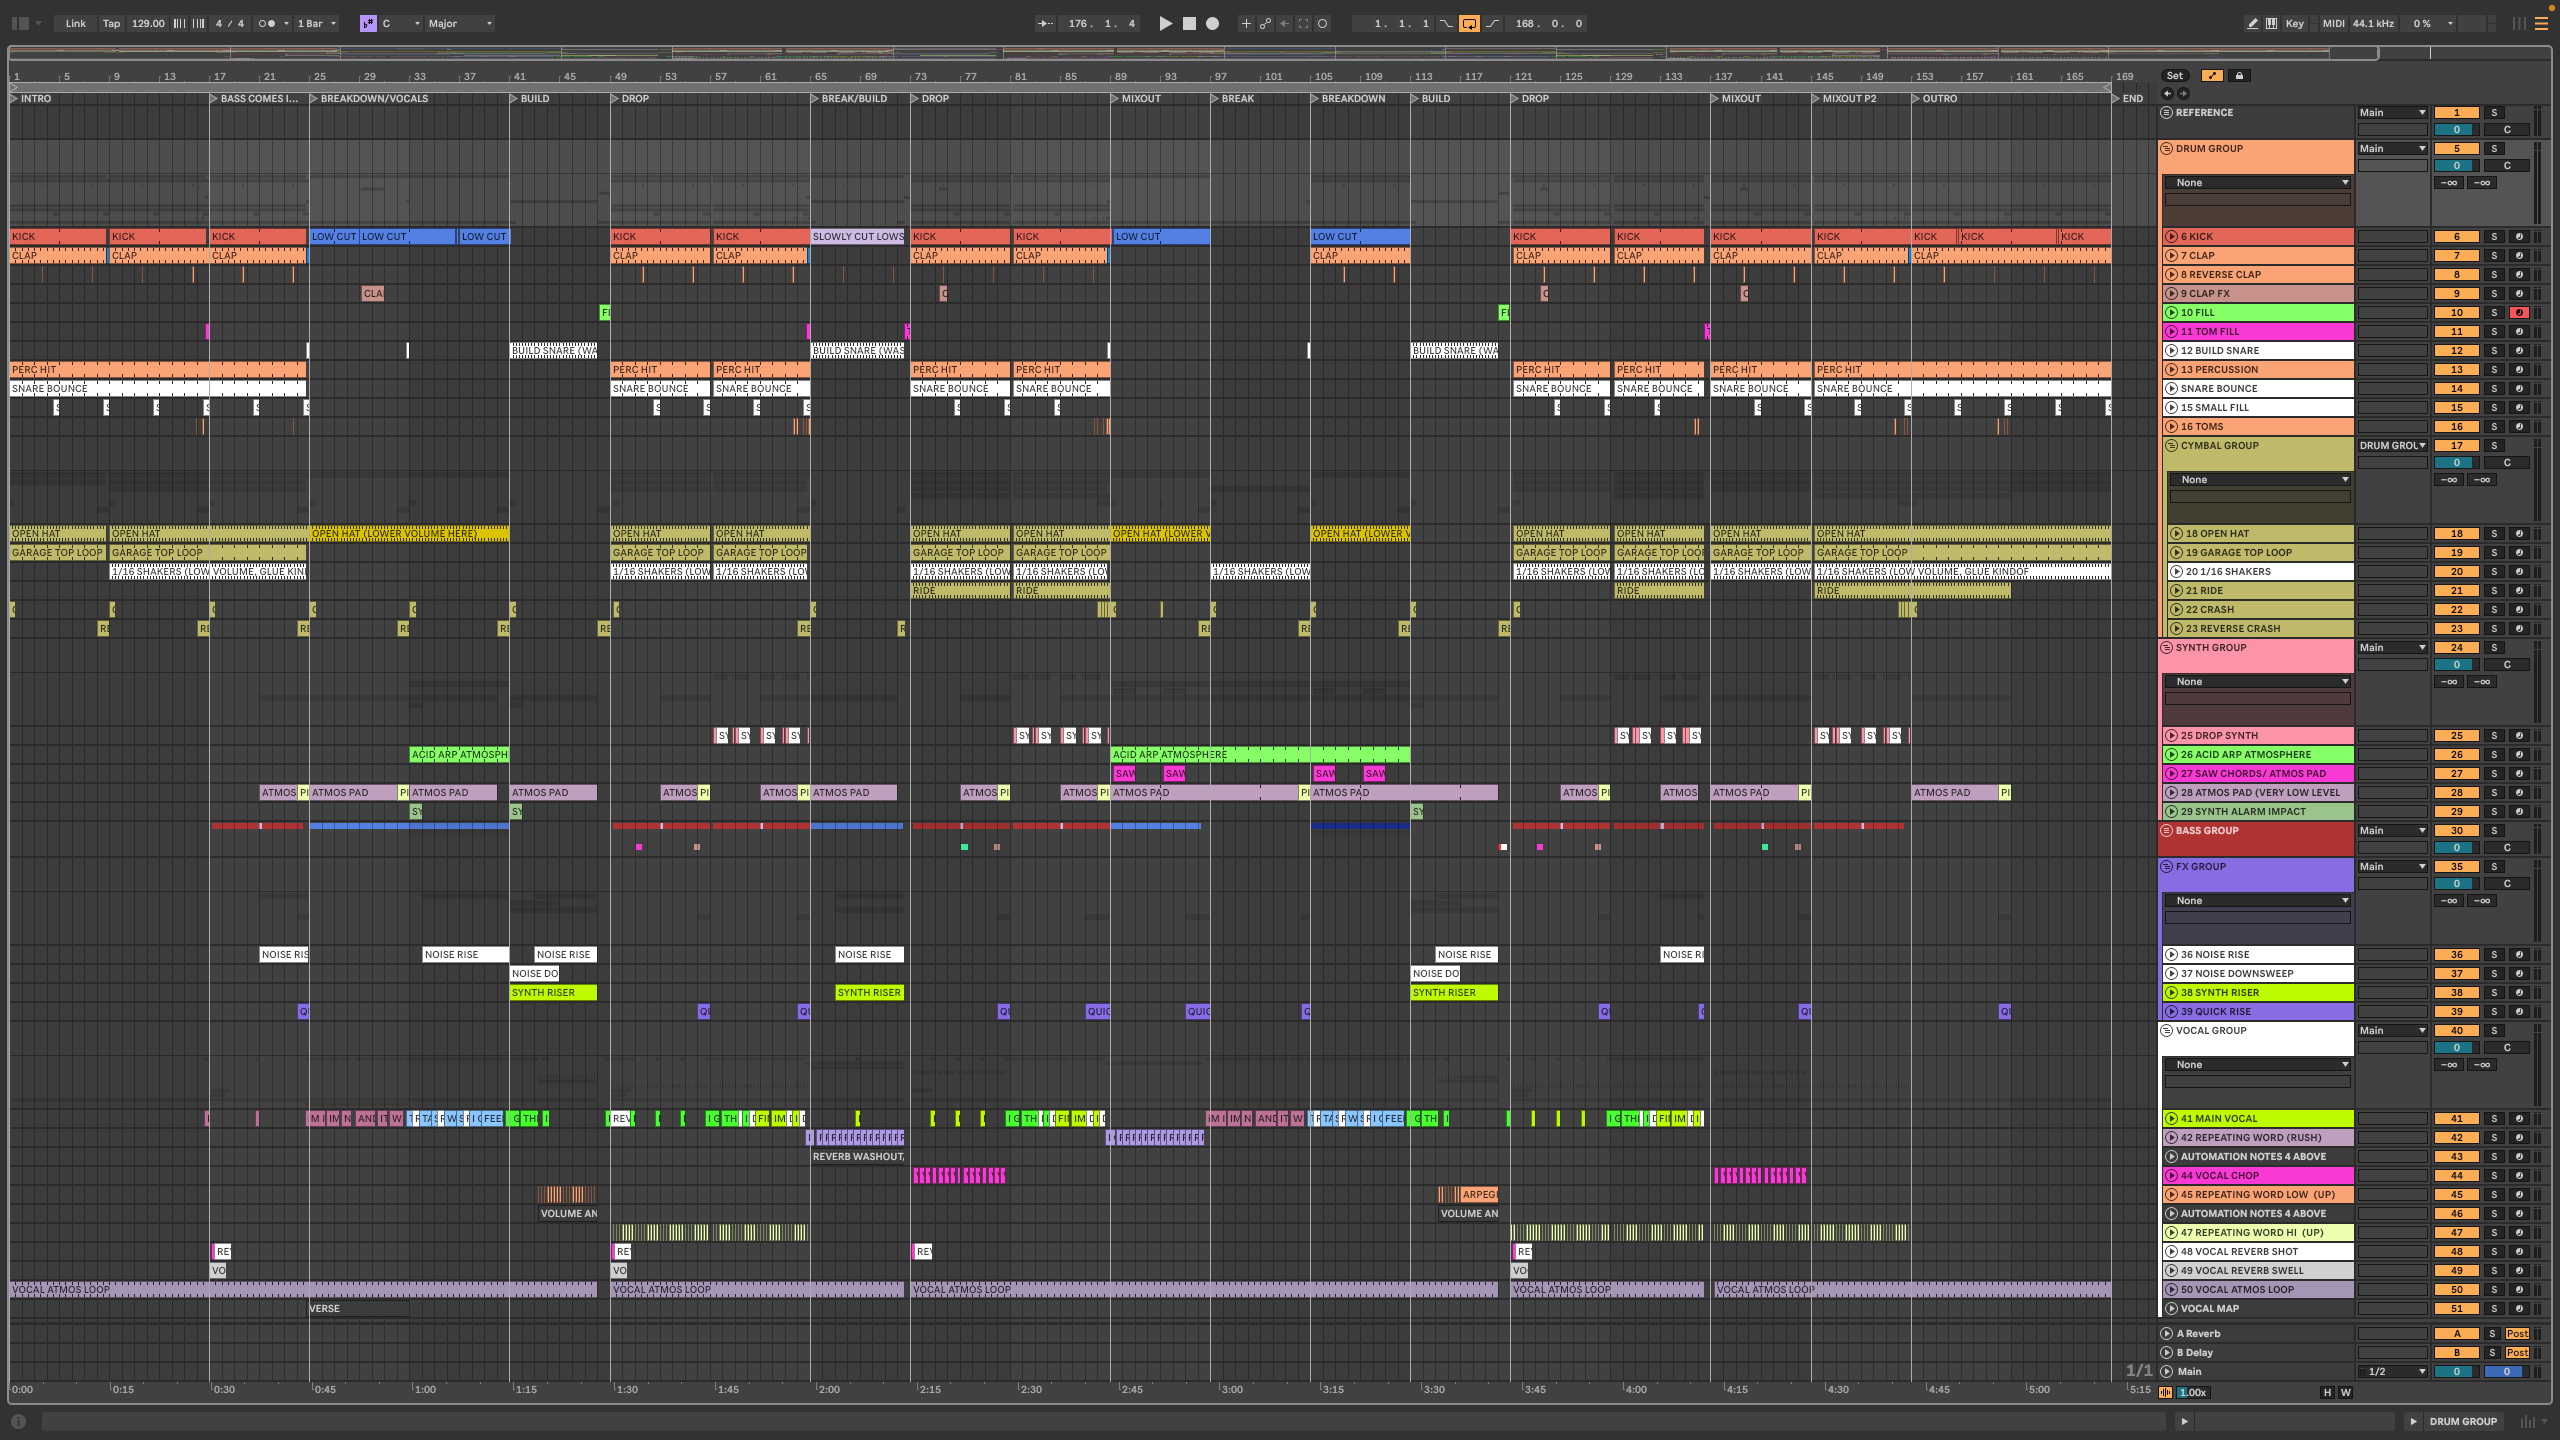Click the Link button

[x=76, y=23]
